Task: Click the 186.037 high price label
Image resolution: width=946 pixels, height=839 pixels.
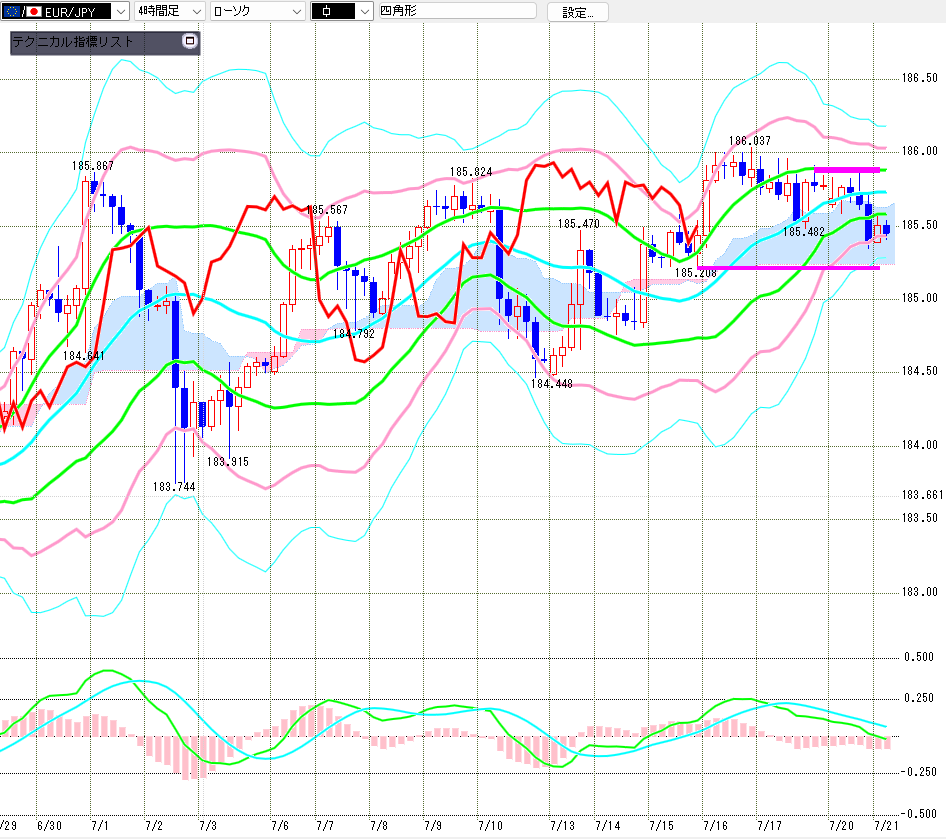Action: [749, 141]
